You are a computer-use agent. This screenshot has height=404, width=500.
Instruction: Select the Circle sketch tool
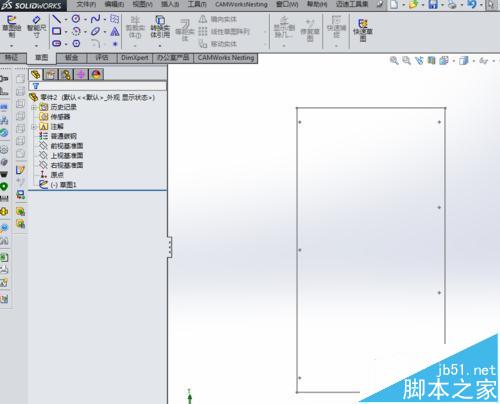click(76, 19)
